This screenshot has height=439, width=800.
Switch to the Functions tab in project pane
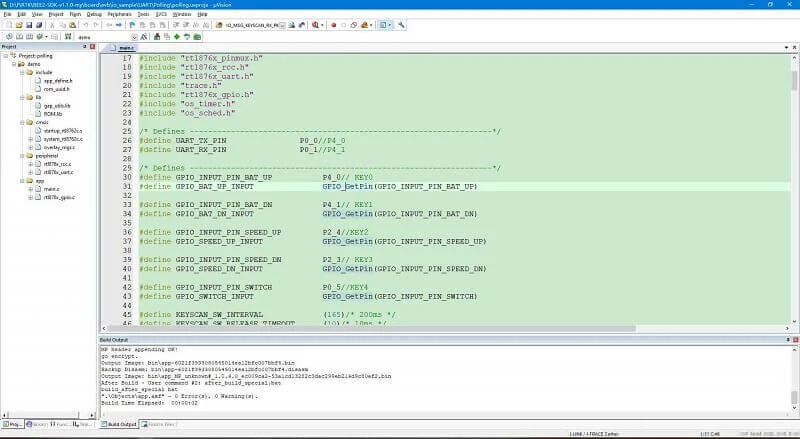point(60,424)
